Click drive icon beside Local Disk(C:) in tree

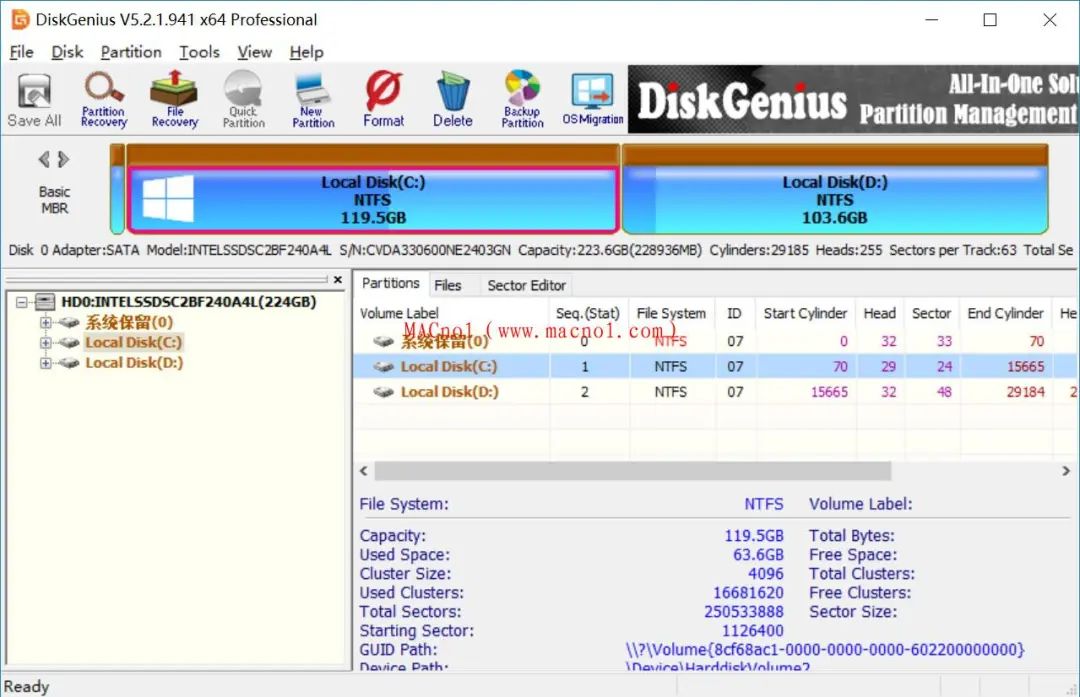tap(69, 342)
